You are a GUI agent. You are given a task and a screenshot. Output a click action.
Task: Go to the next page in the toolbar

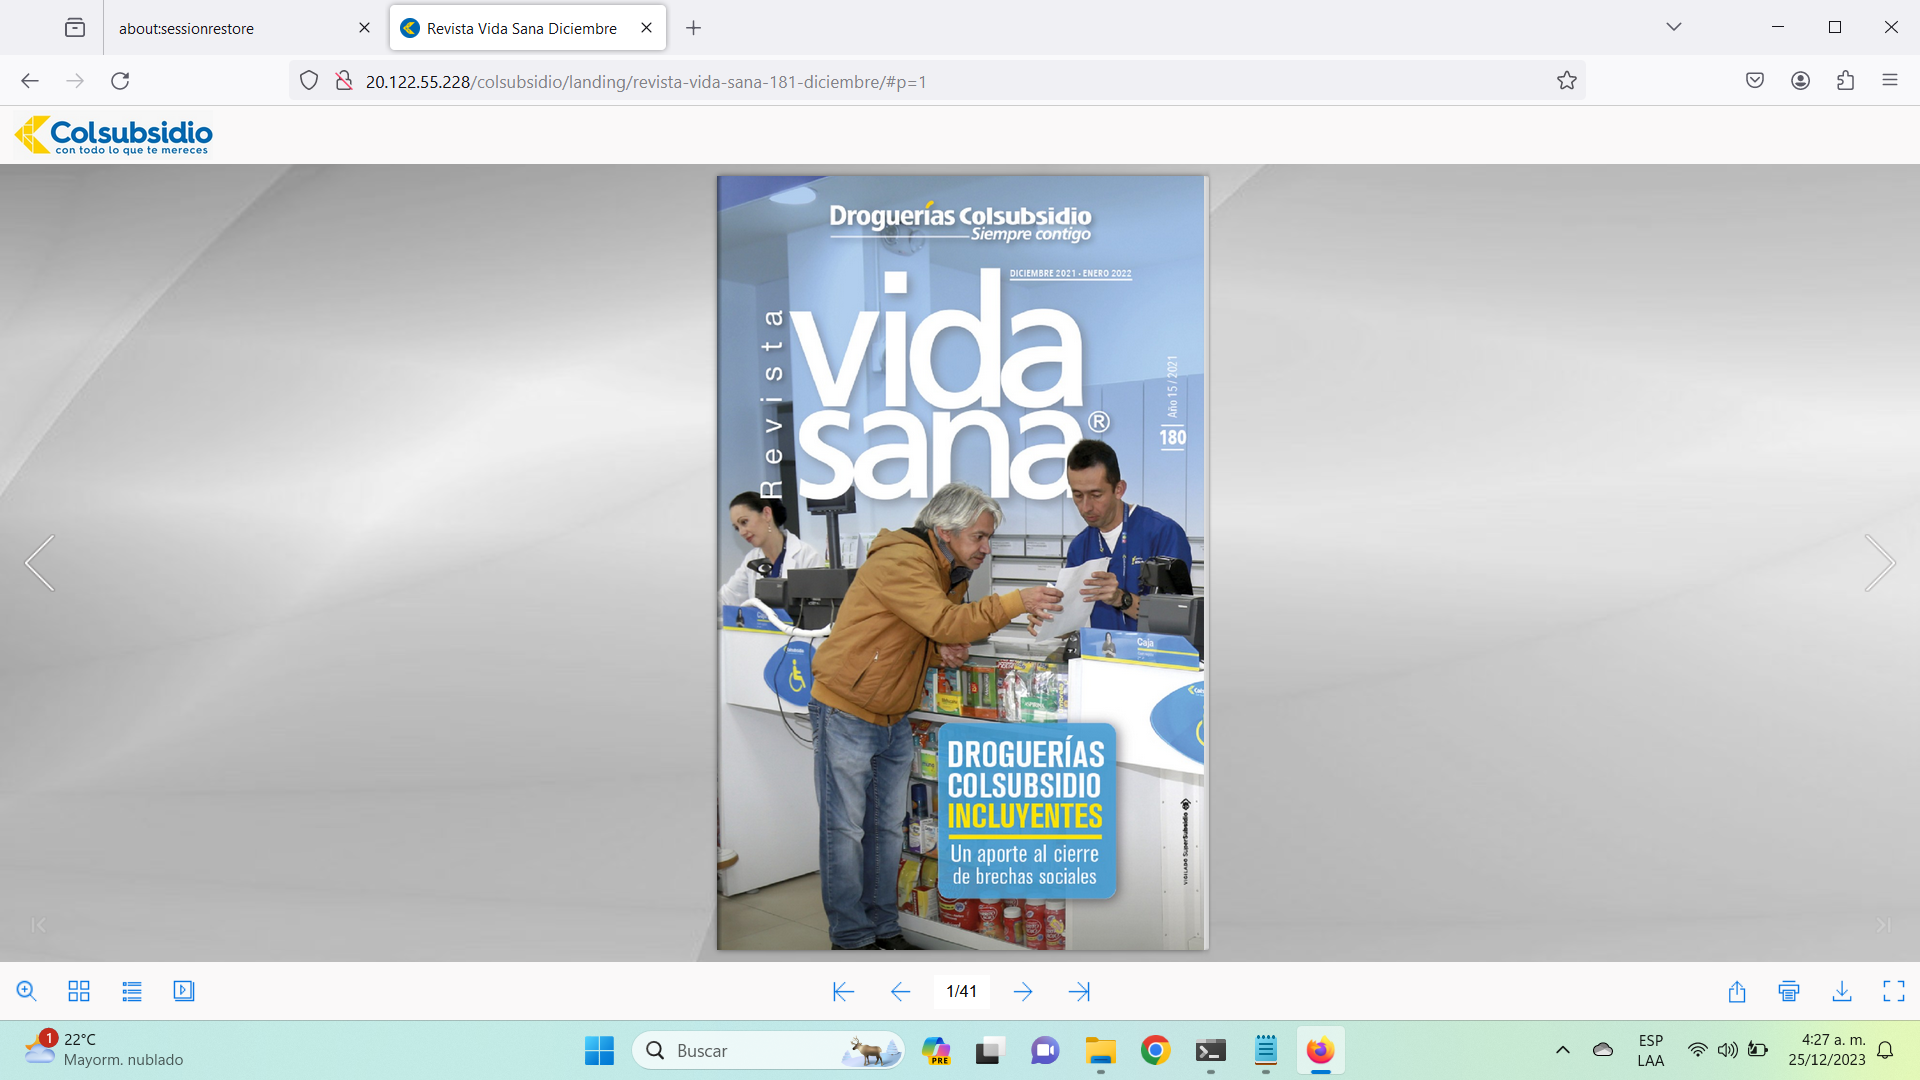pos(1023,992)
